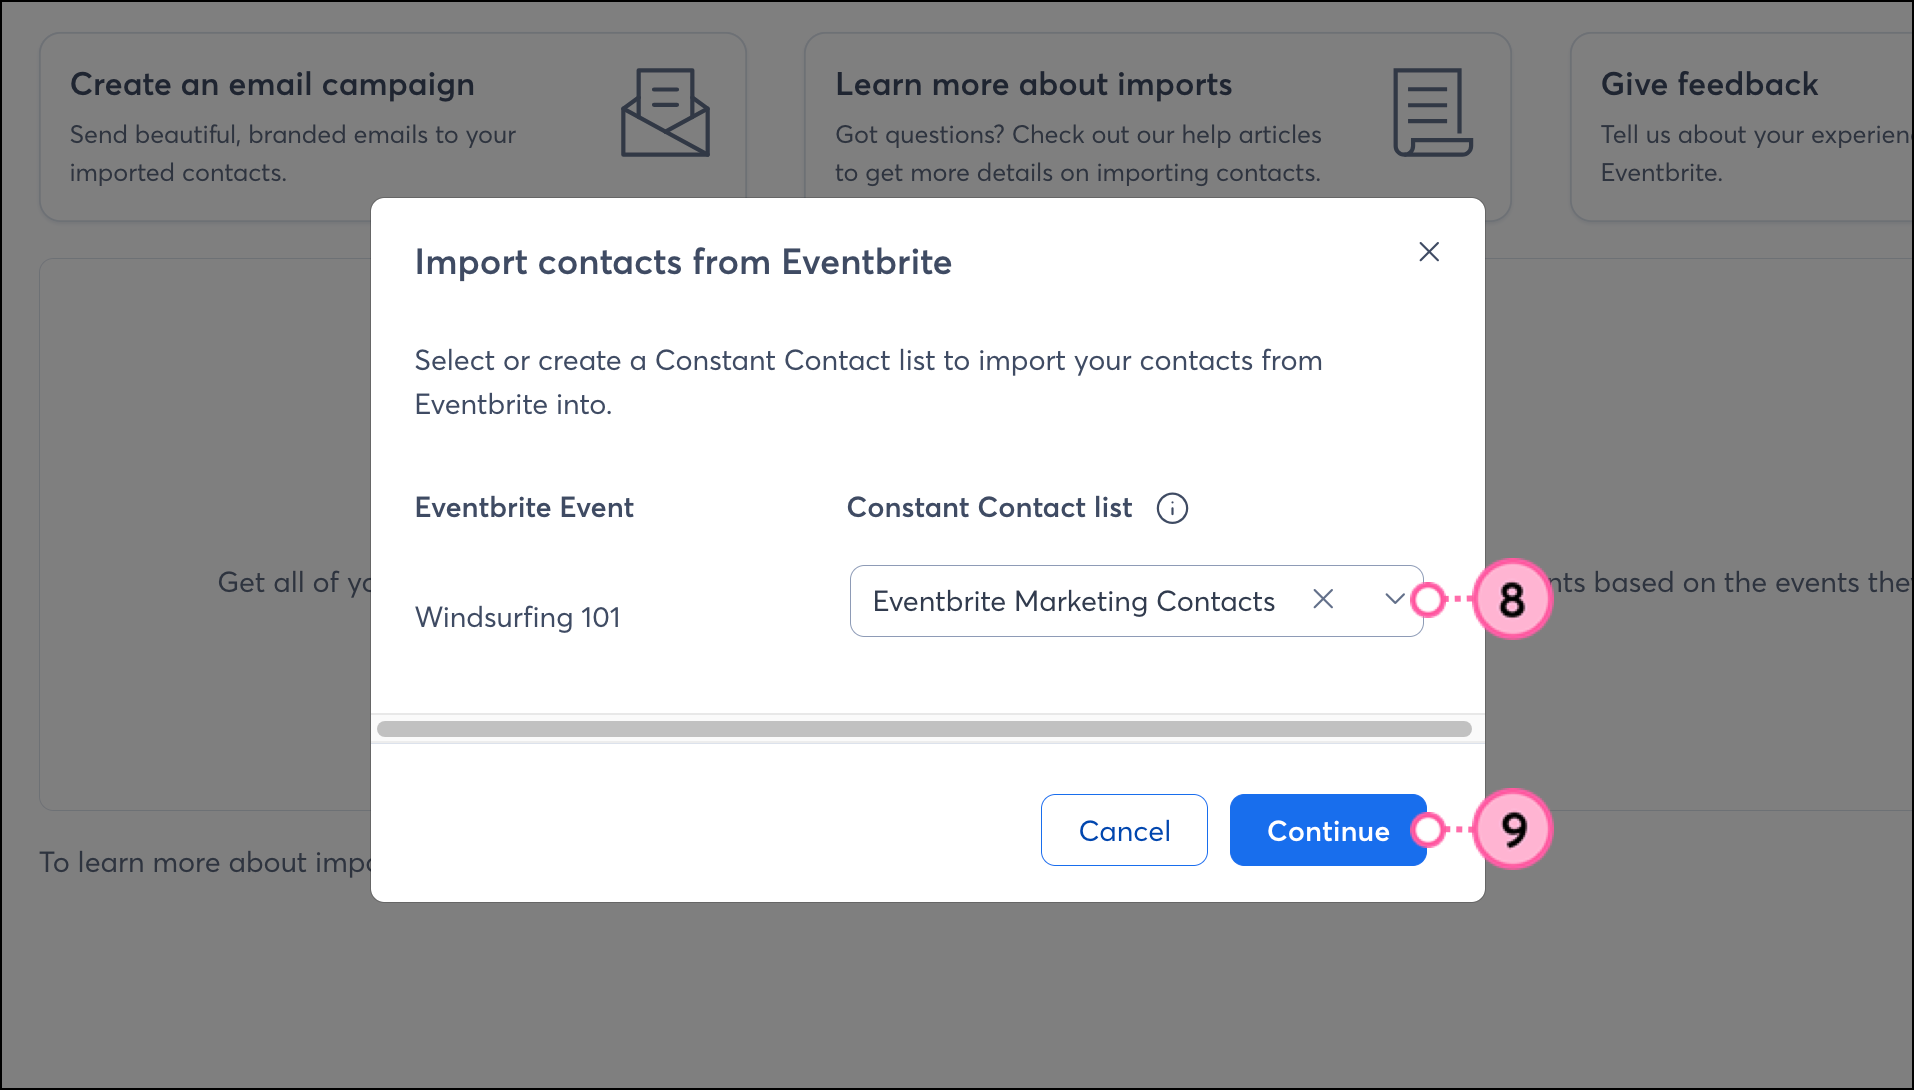Open the Give feedback card
Screen dimensions: 1914x1090
1709,85
